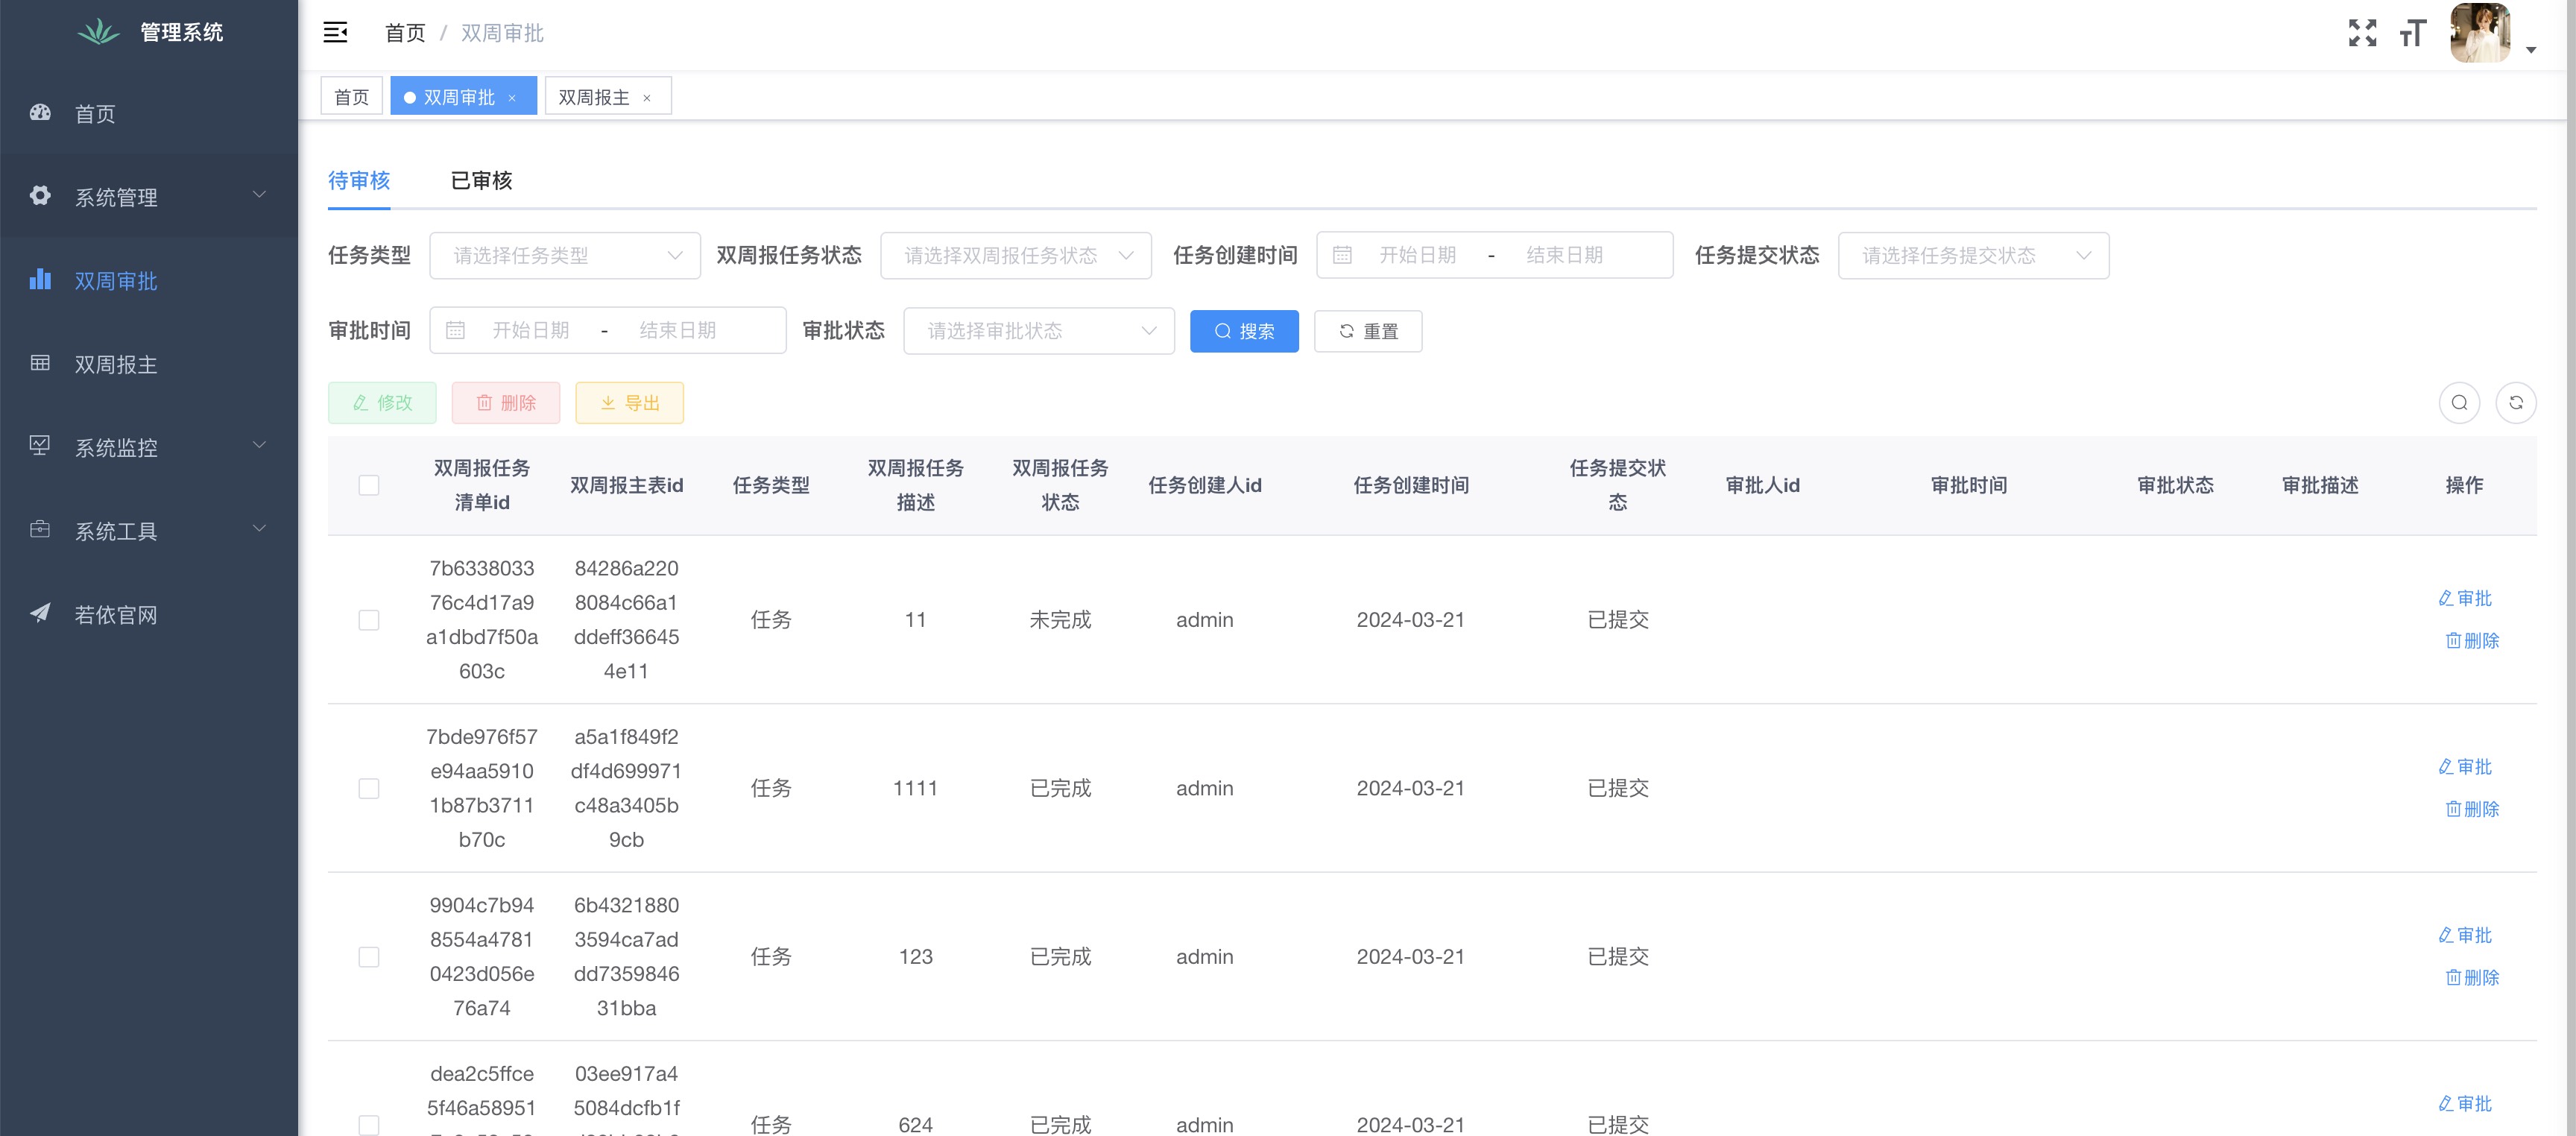Click the 未完成 status cell
The image size is (2576, 1136).
(x=1060, y=620)
